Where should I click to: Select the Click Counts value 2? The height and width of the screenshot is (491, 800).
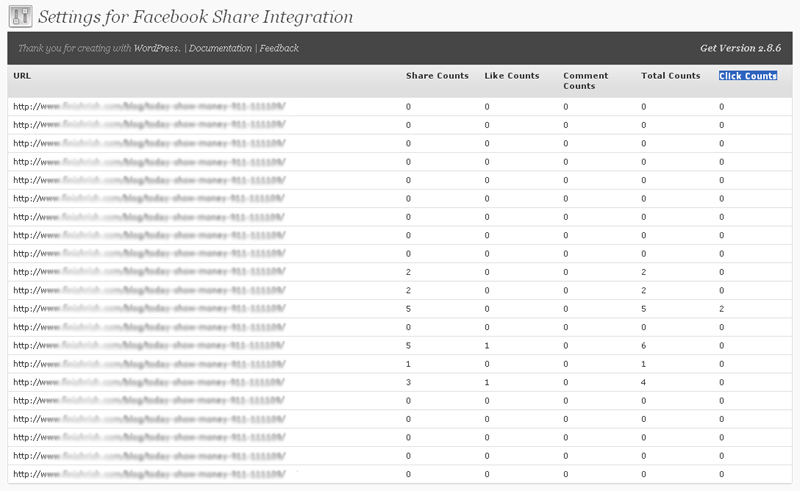tap(721, 309)
